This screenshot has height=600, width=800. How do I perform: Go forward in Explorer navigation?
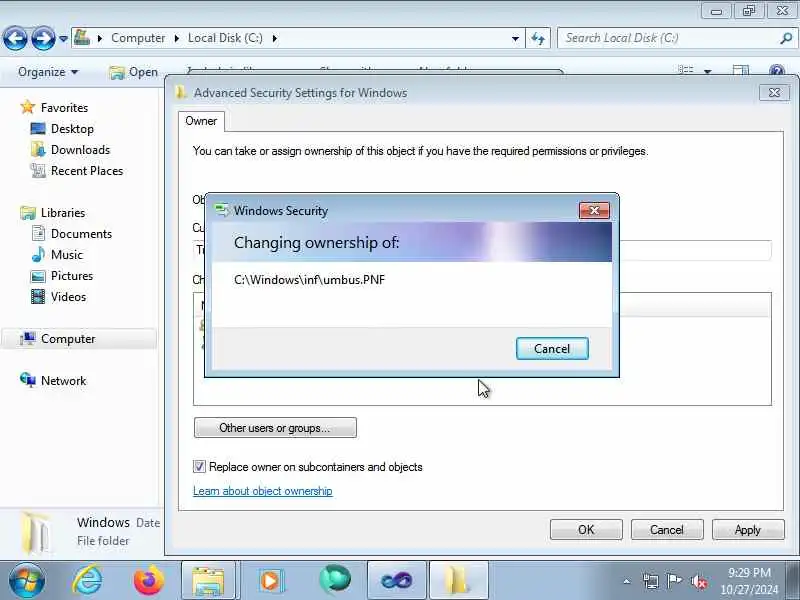coord(43,38)
